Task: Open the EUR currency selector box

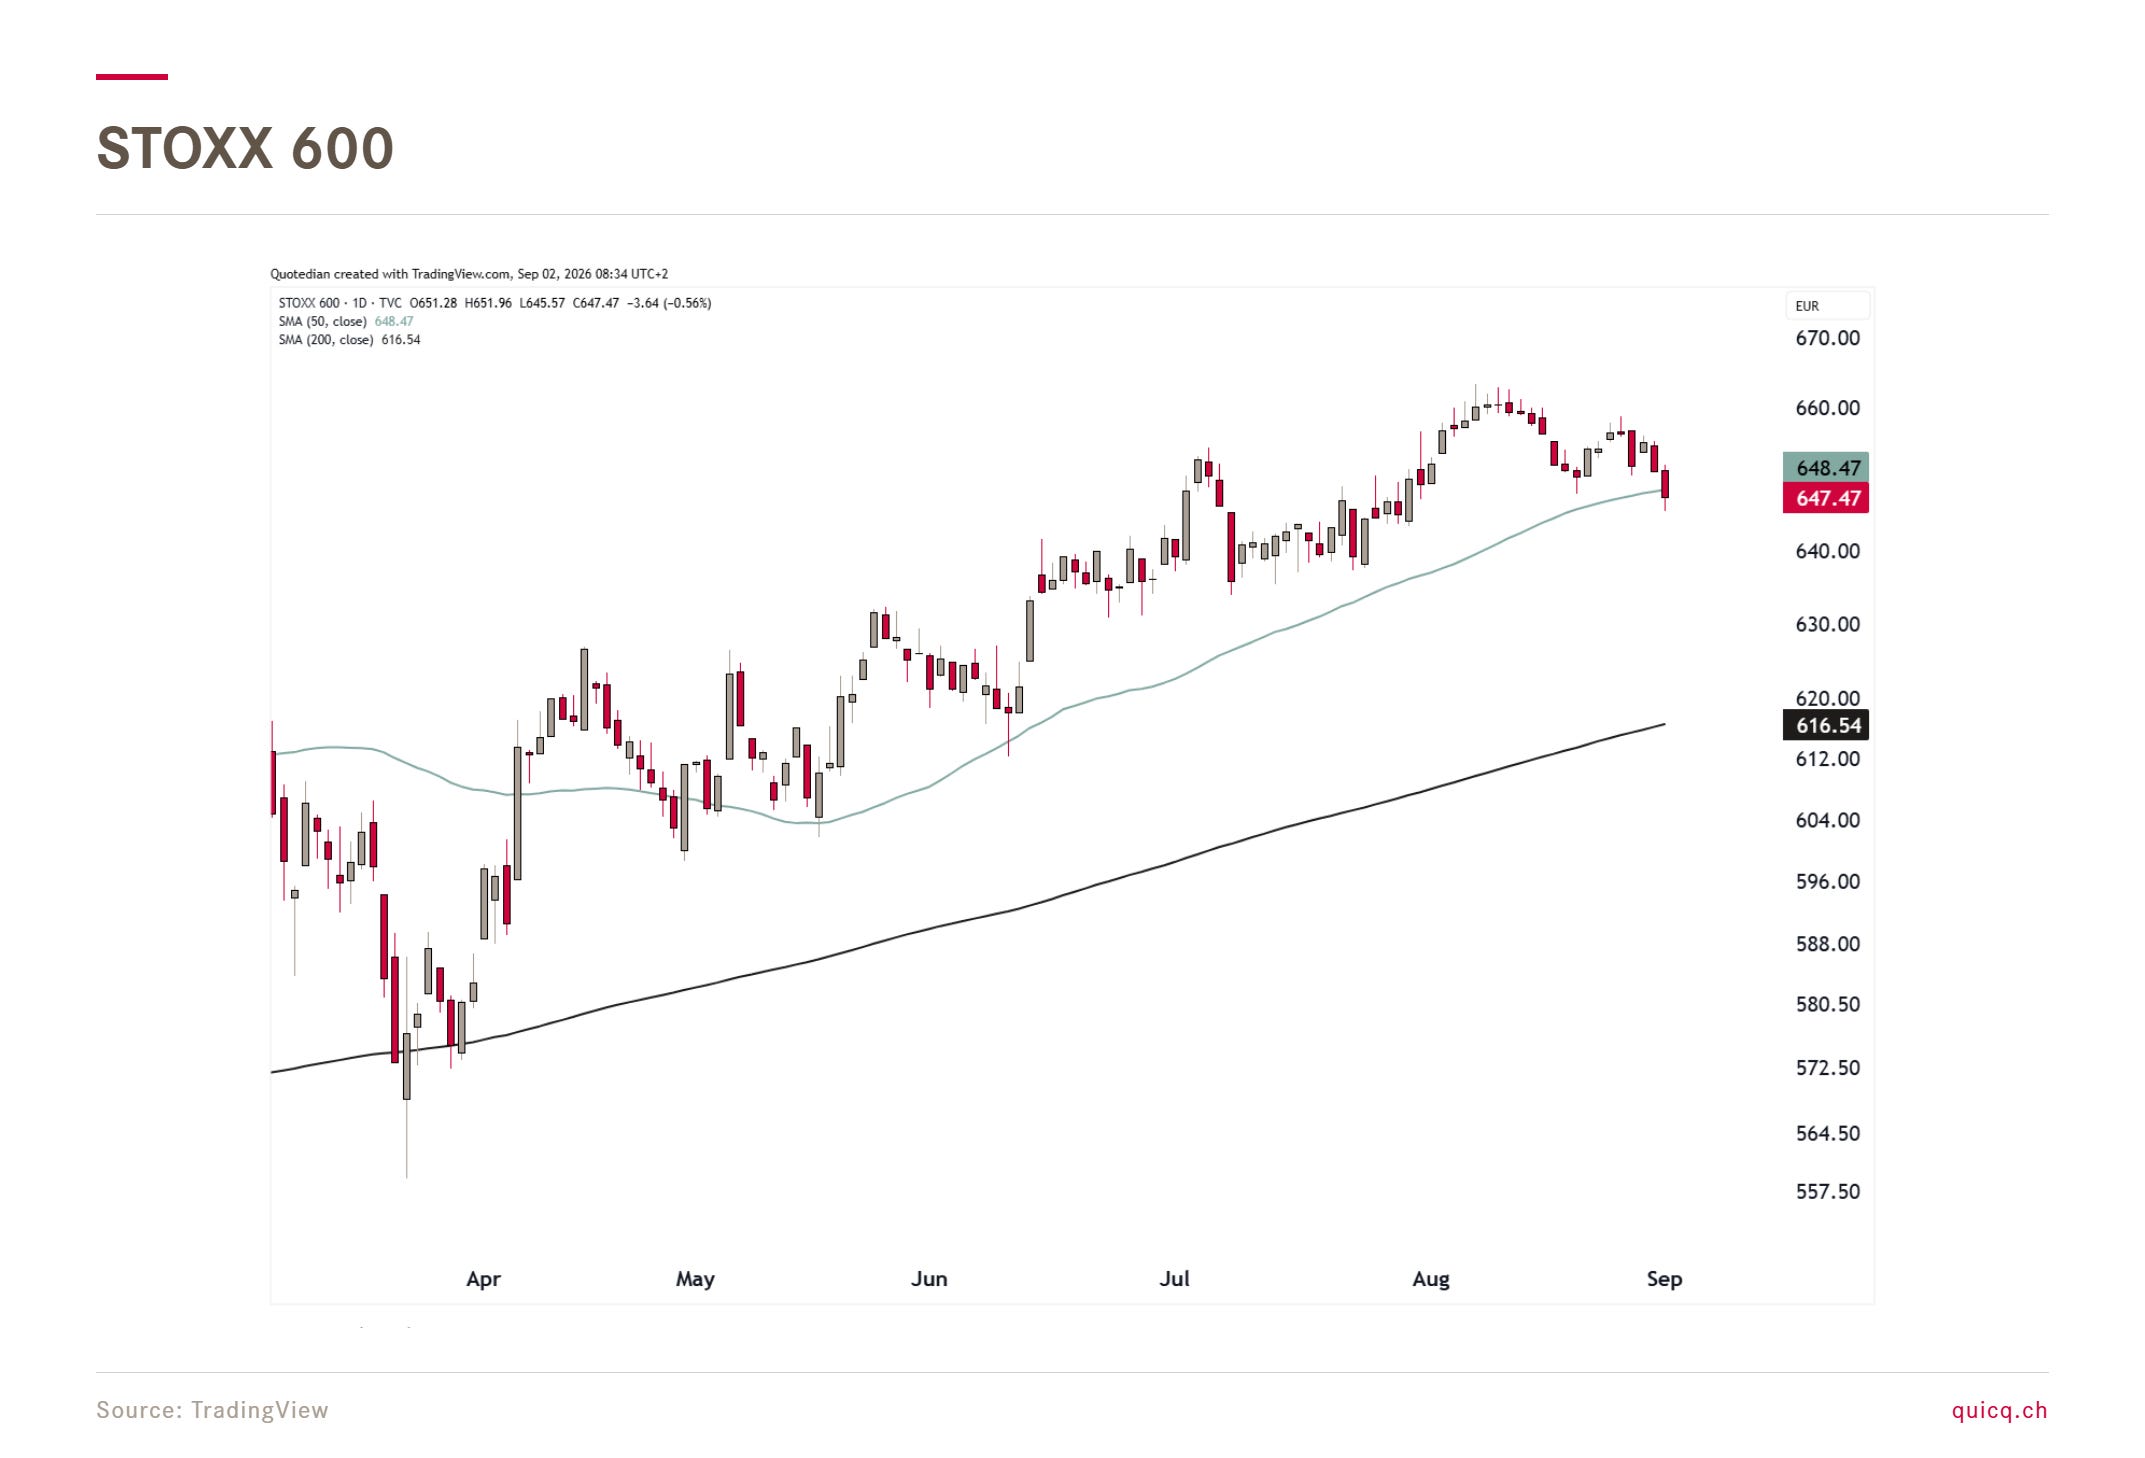Action: (1827, 306)
